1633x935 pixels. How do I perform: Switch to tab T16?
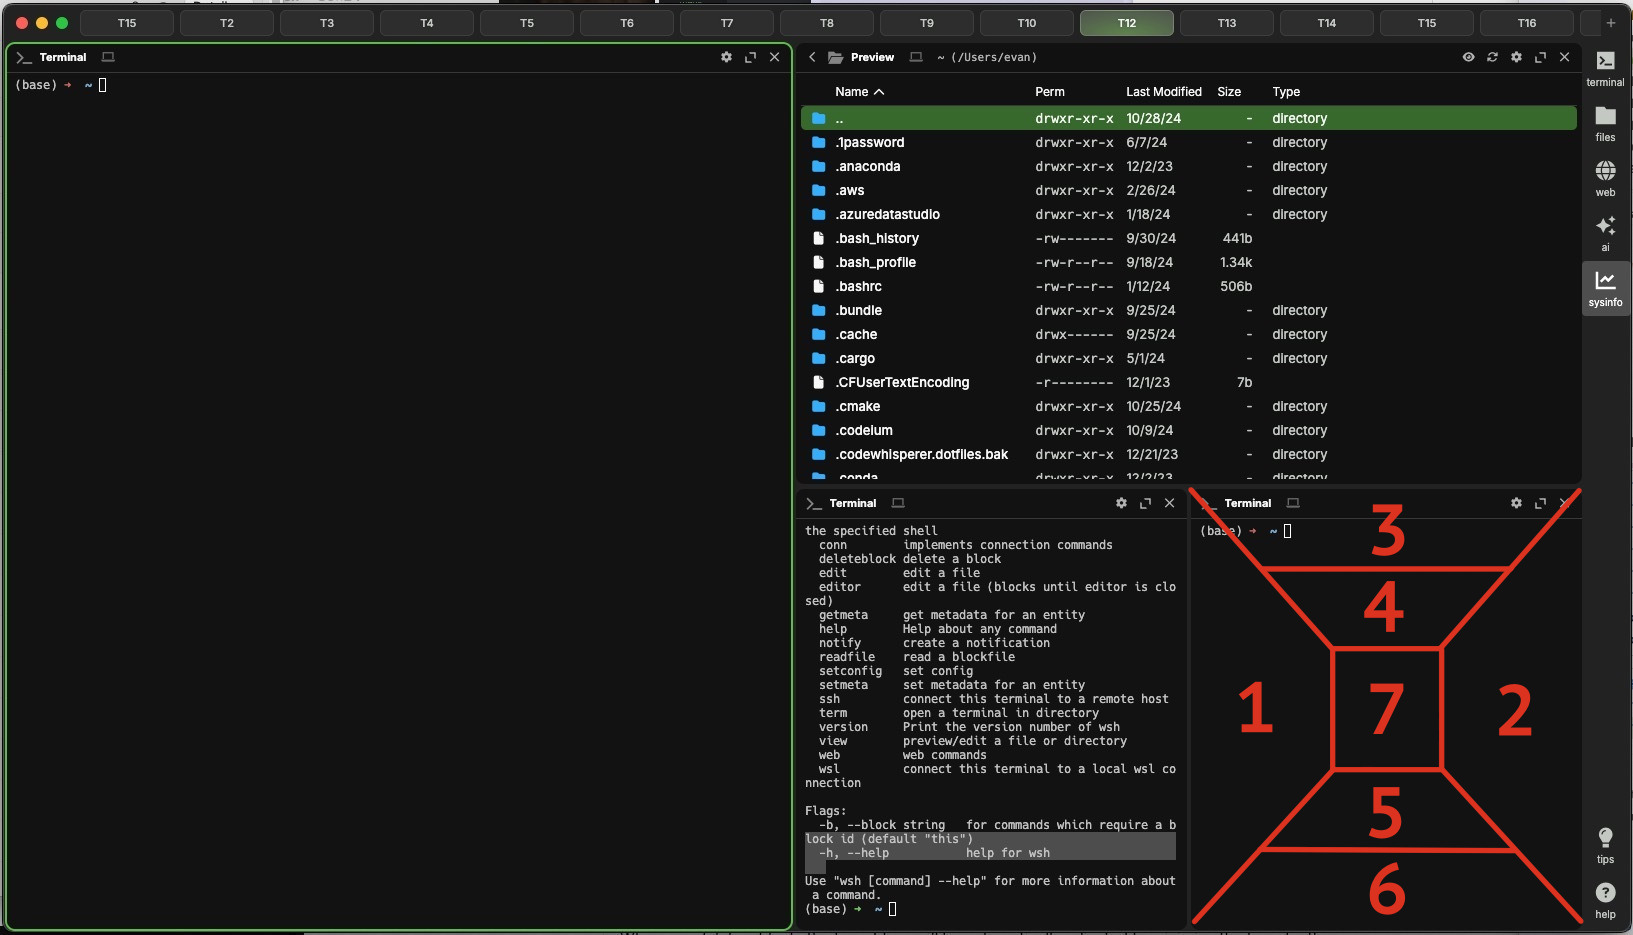pyautogui.click(x=1527, y=22)
